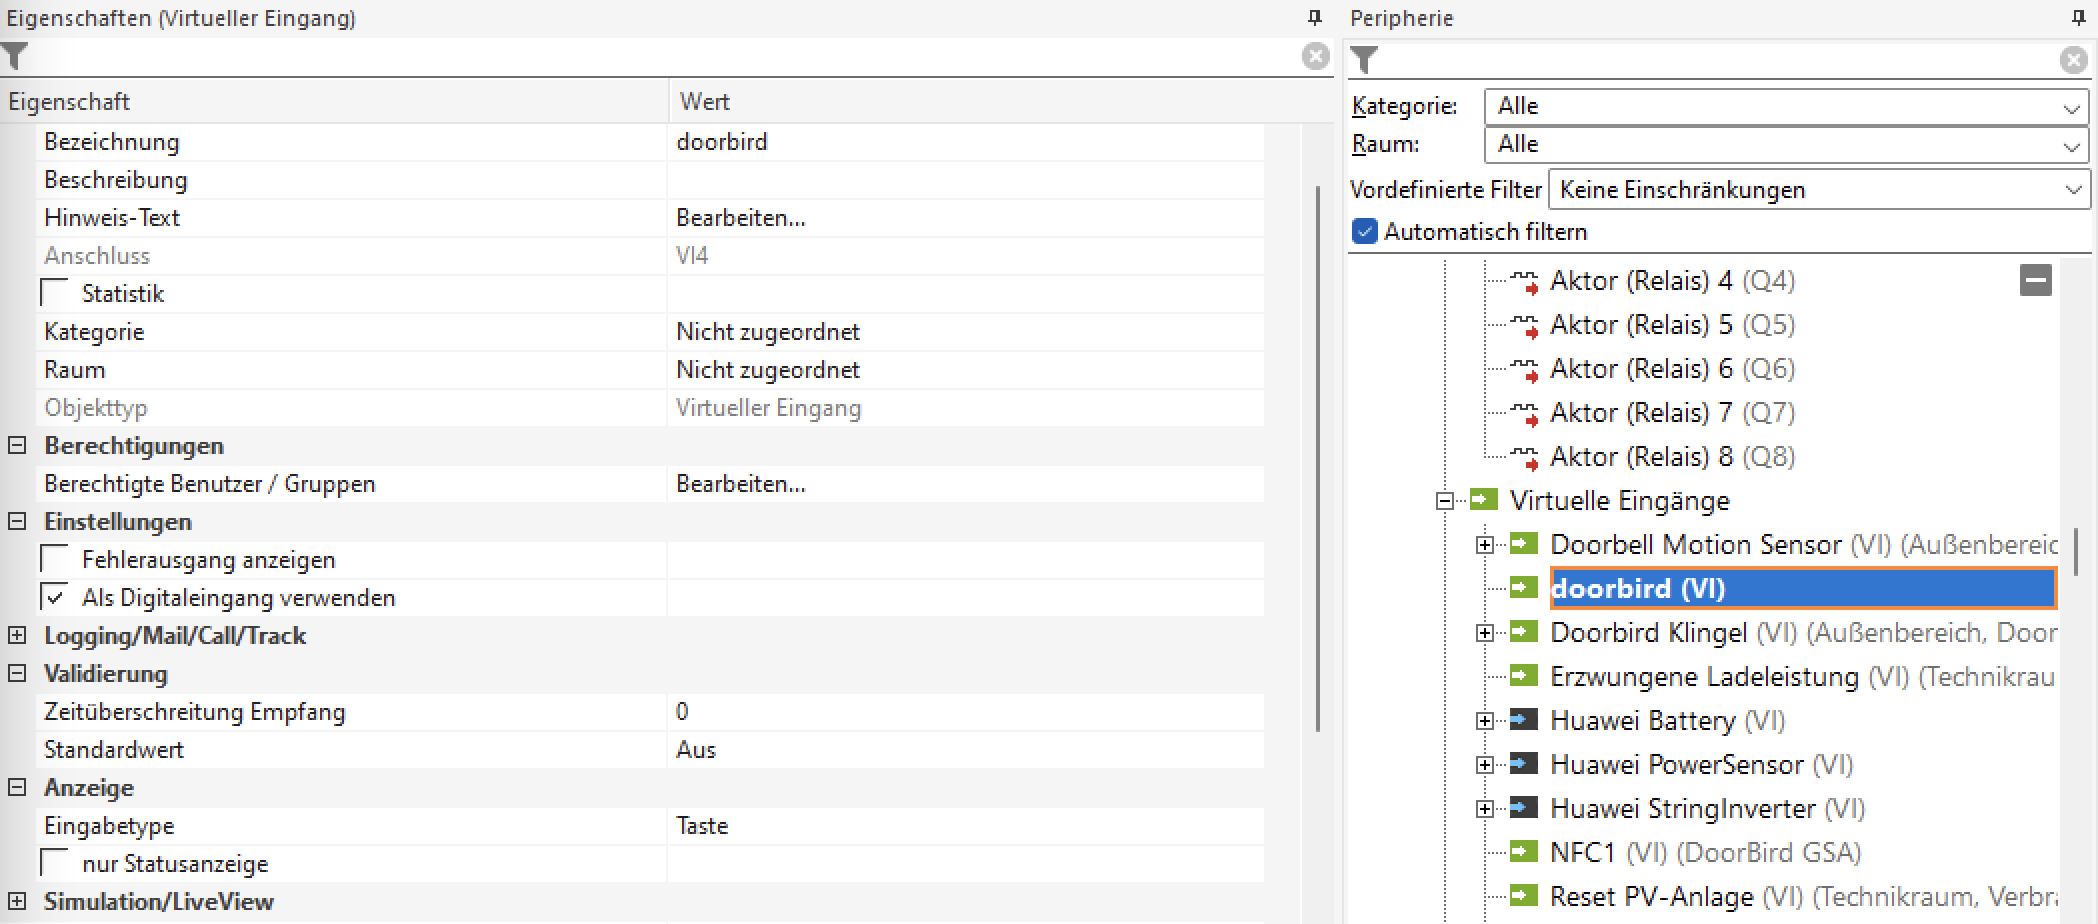
Task: Disable 'Als Digitaleingang verwenden'
Action: pyautogui.click(x=56, y=596)
